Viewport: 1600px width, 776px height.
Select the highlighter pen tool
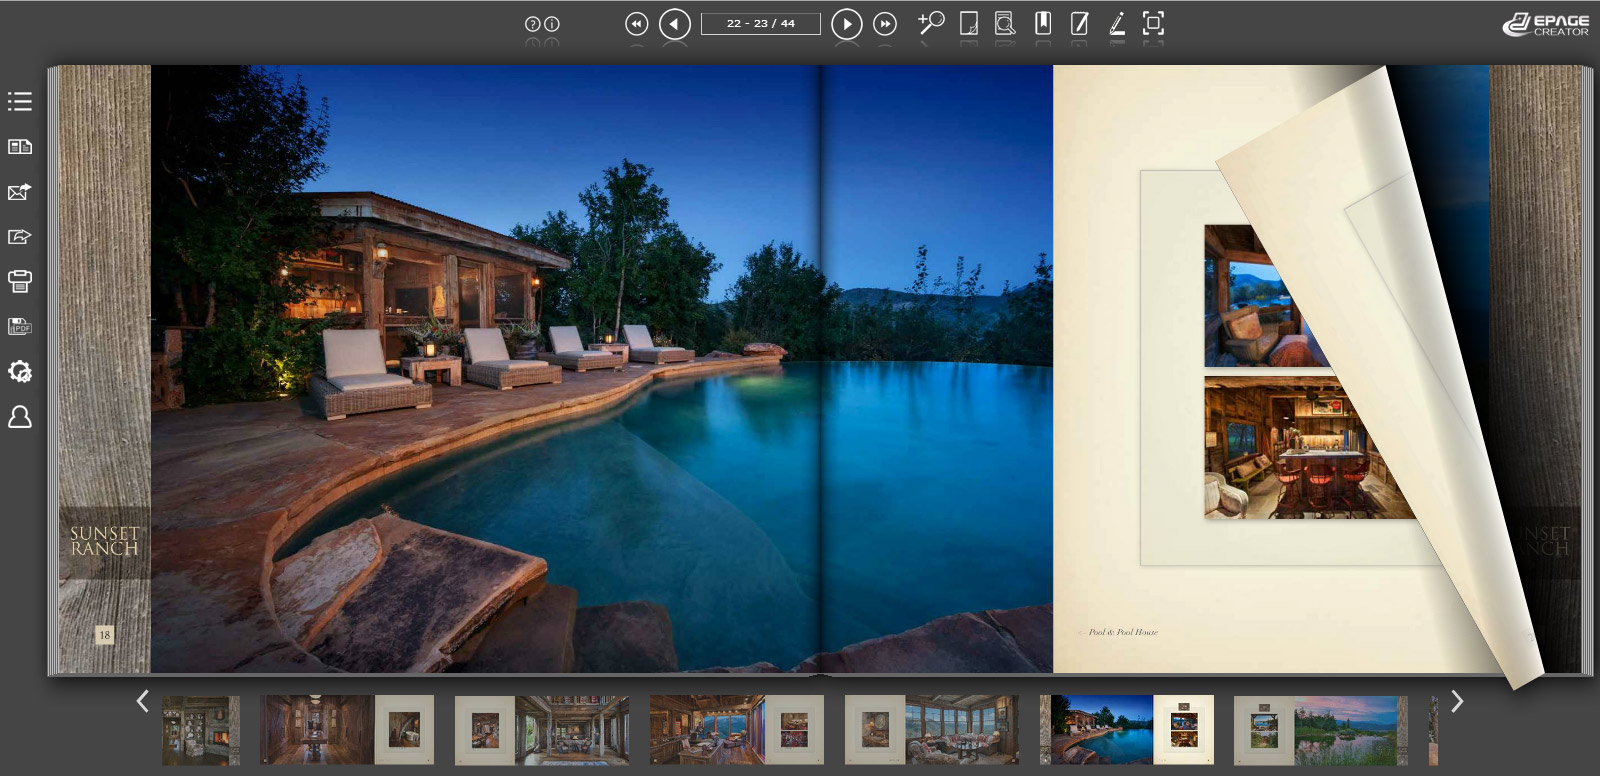pyautogui.click(x=1117, y=23)
